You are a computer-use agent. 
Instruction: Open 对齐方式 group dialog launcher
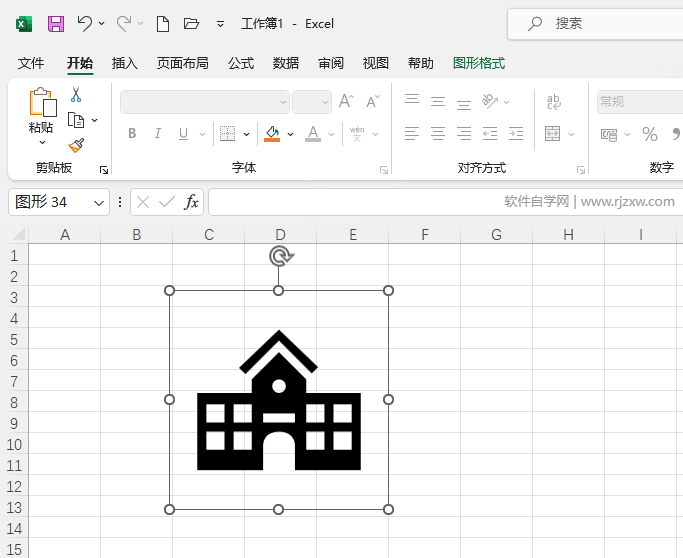581,170
